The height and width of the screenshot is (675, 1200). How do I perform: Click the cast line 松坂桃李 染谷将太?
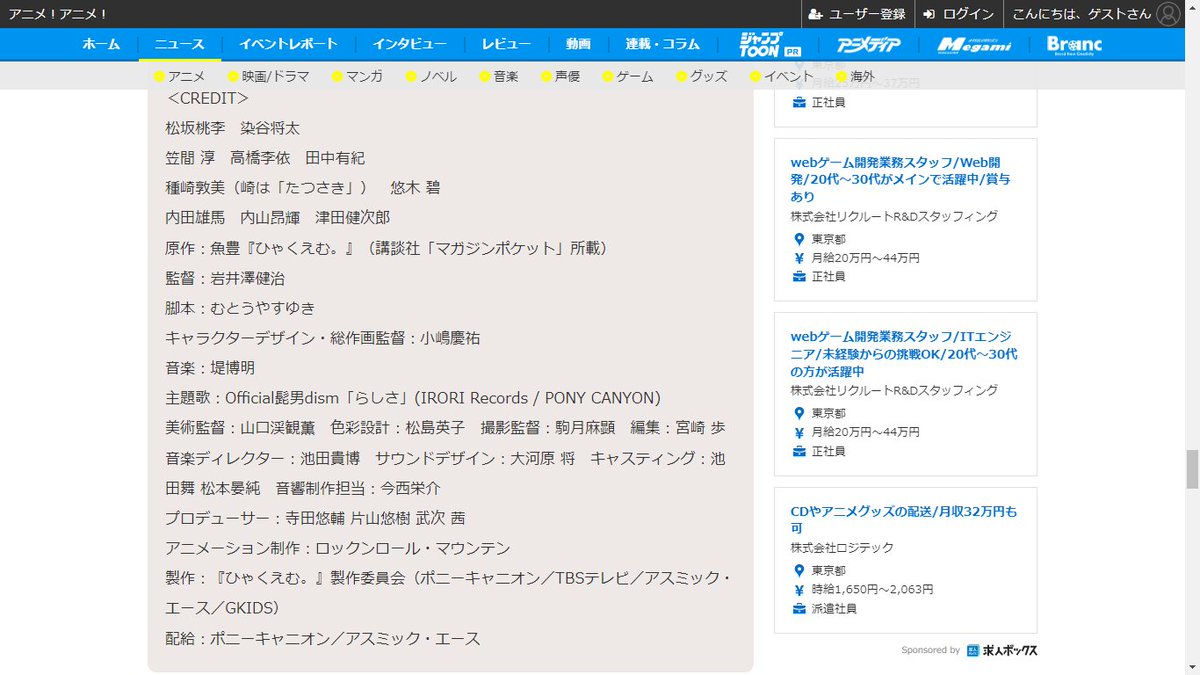tap(233, 128)
